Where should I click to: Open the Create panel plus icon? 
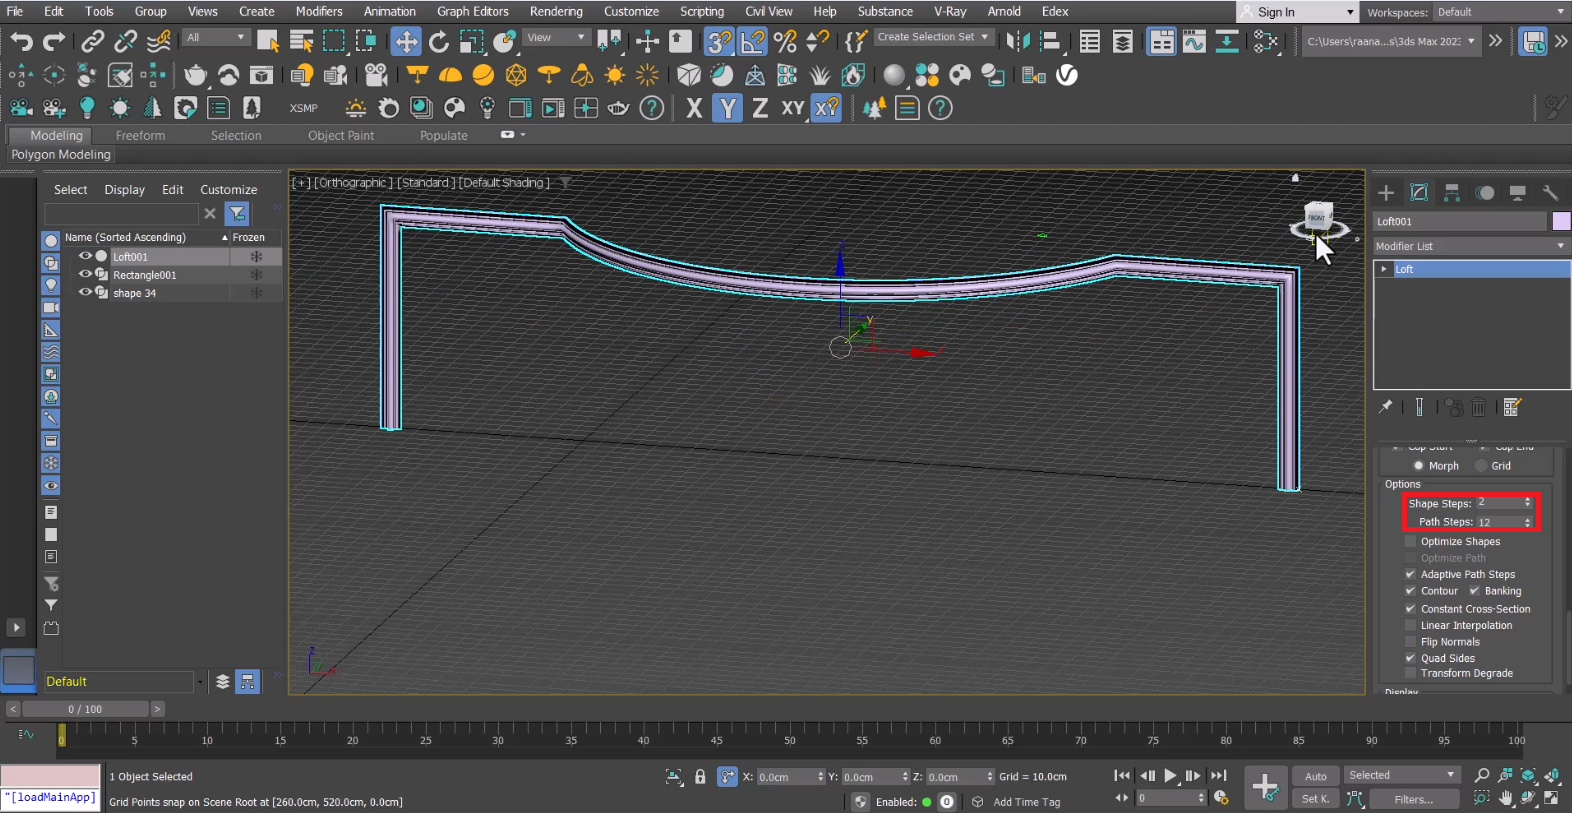point(1386,193)
